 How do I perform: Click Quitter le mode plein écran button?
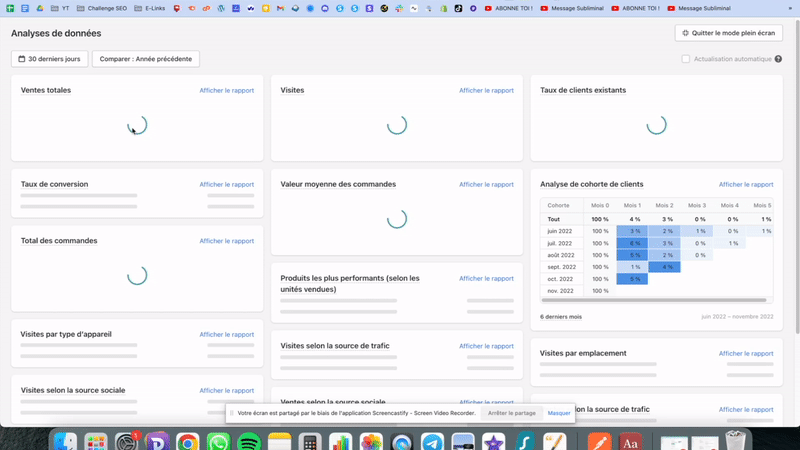click(x=729, y=33)
